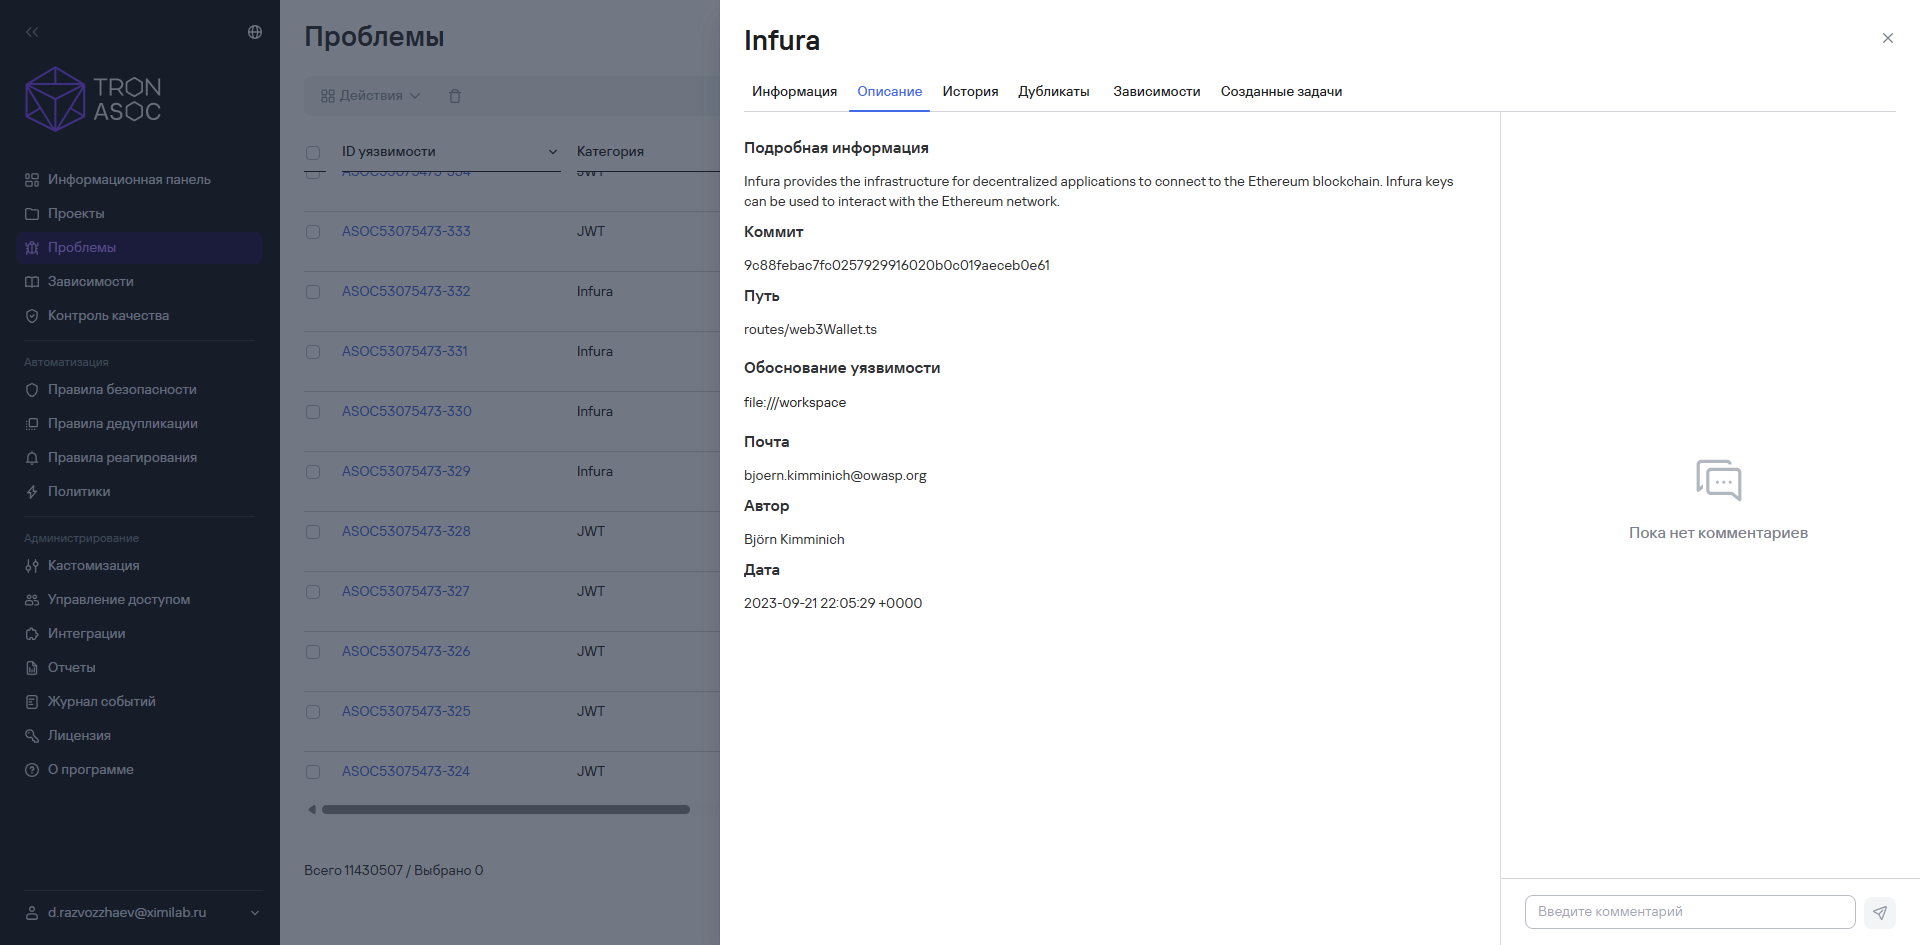Click the Правила реагирования bell icon
This screenshot has height=945, width=1920.
32,458
